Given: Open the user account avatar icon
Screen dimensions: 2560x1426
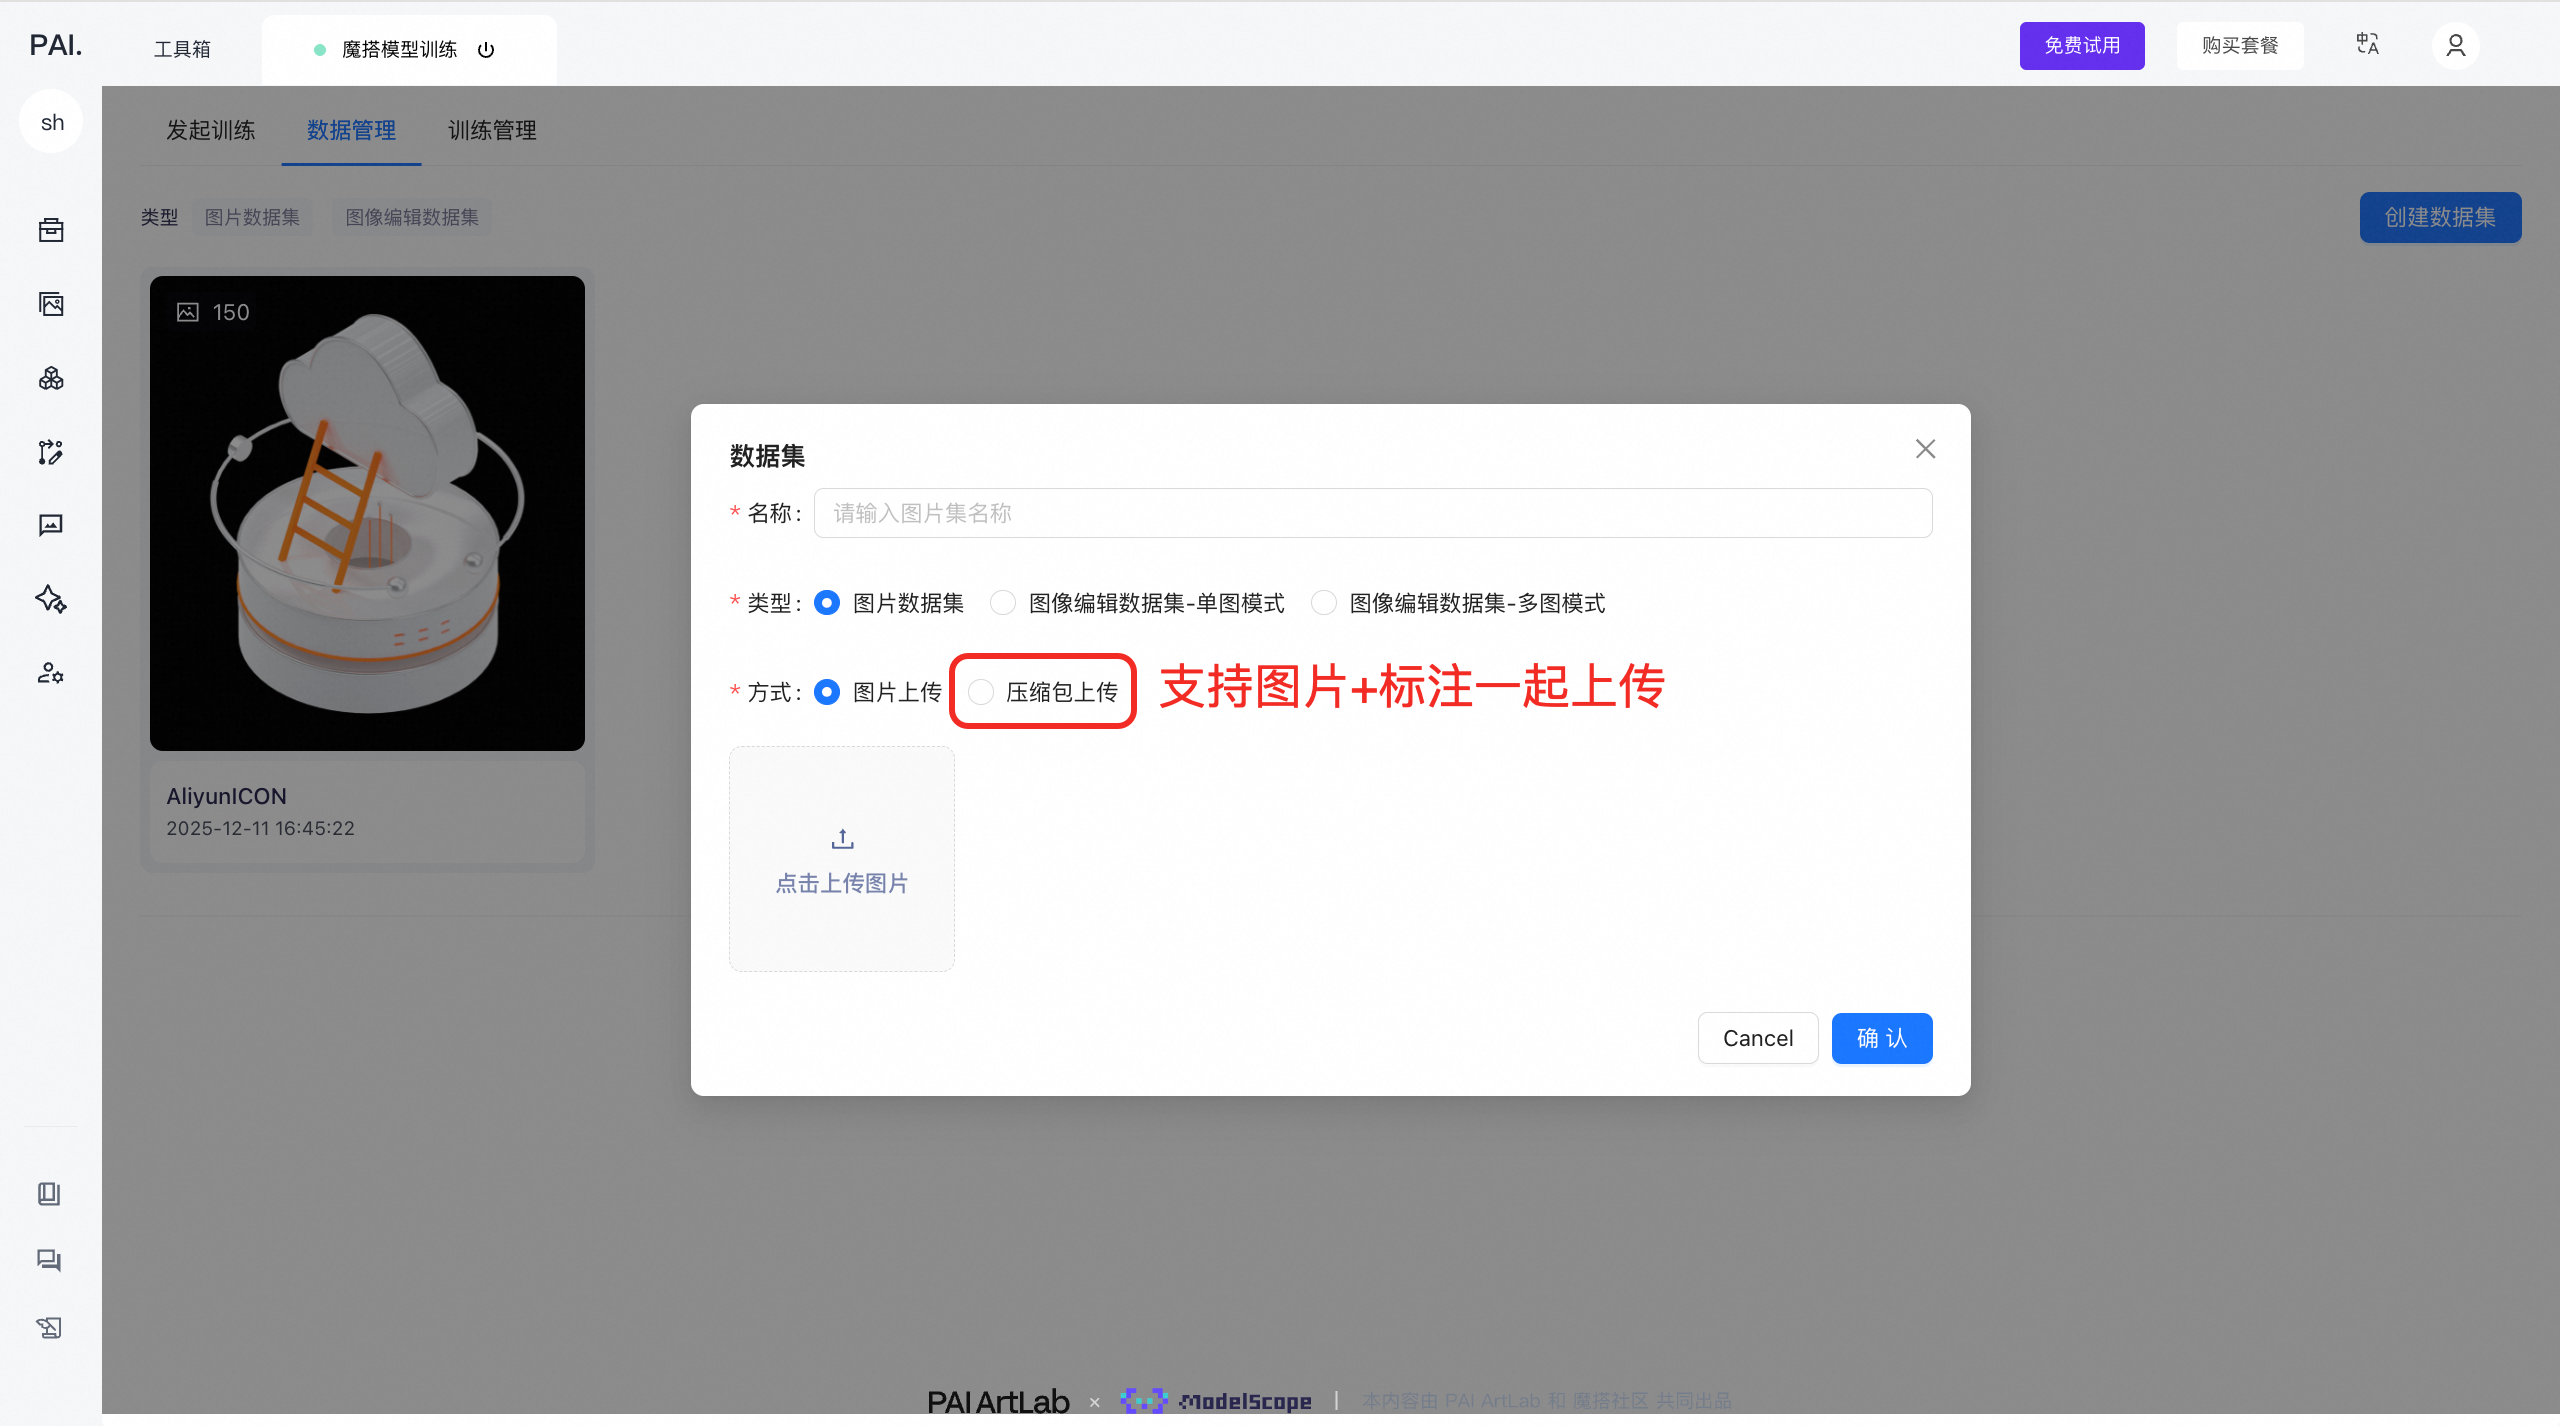Looking at the screenshot, I should point(2455,46).
